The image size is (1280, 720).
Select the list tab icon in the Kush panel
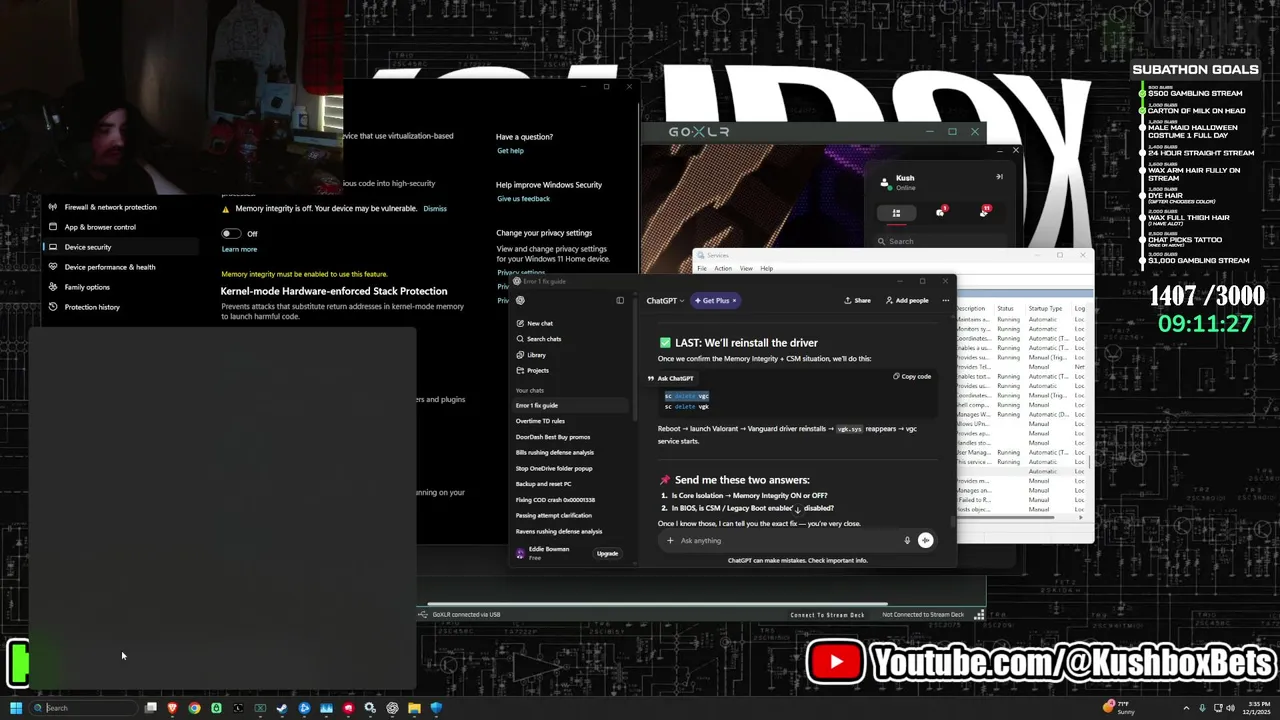(x=896, y=213)
